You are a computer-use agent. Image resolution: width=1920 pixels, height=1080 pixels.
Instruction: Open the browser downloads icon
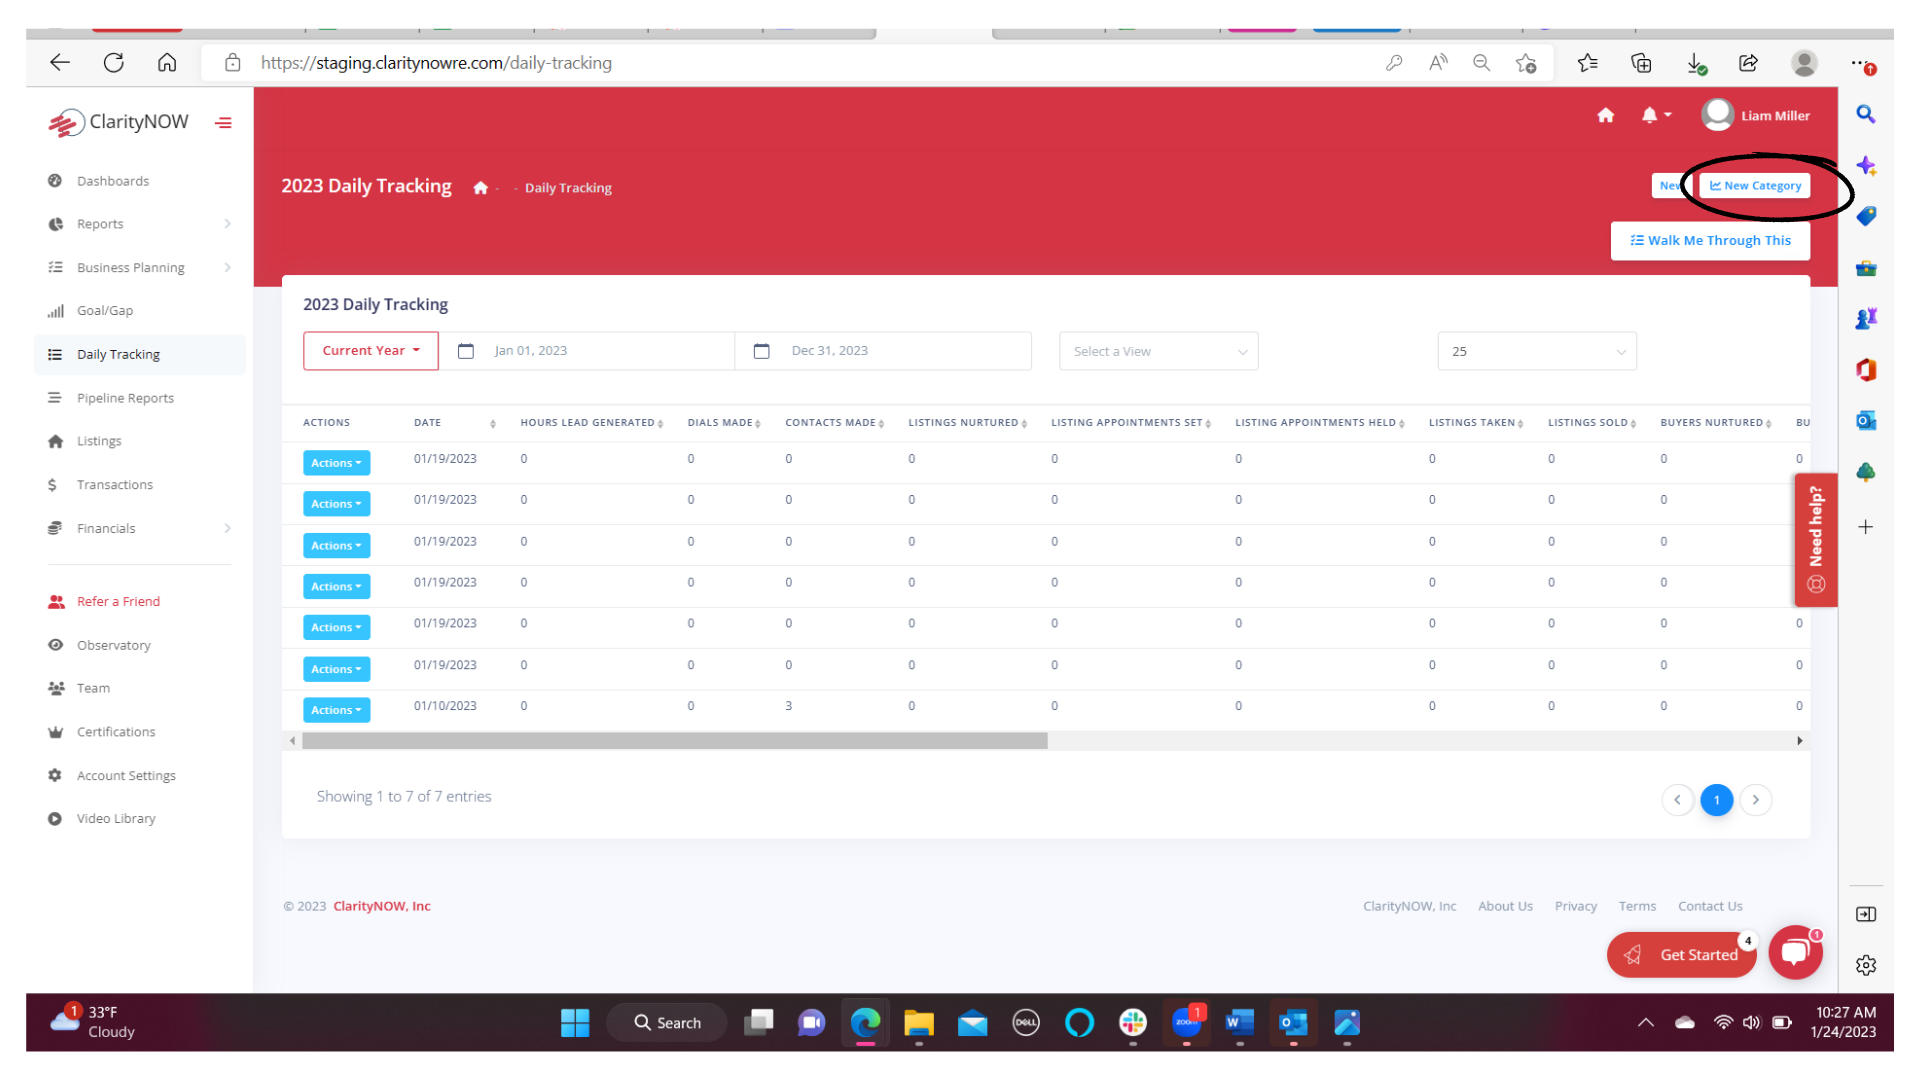(1696, 63)
